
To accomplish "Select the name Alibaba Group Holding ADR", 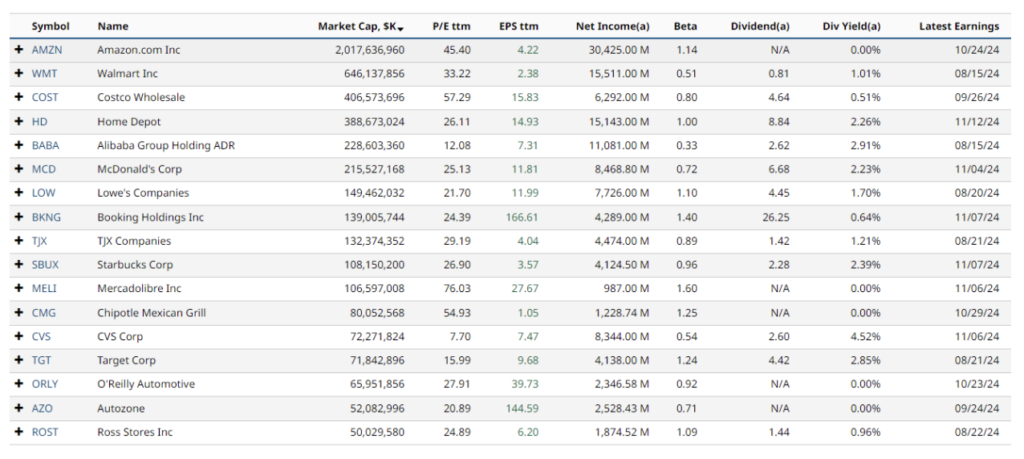I will 166,146.
